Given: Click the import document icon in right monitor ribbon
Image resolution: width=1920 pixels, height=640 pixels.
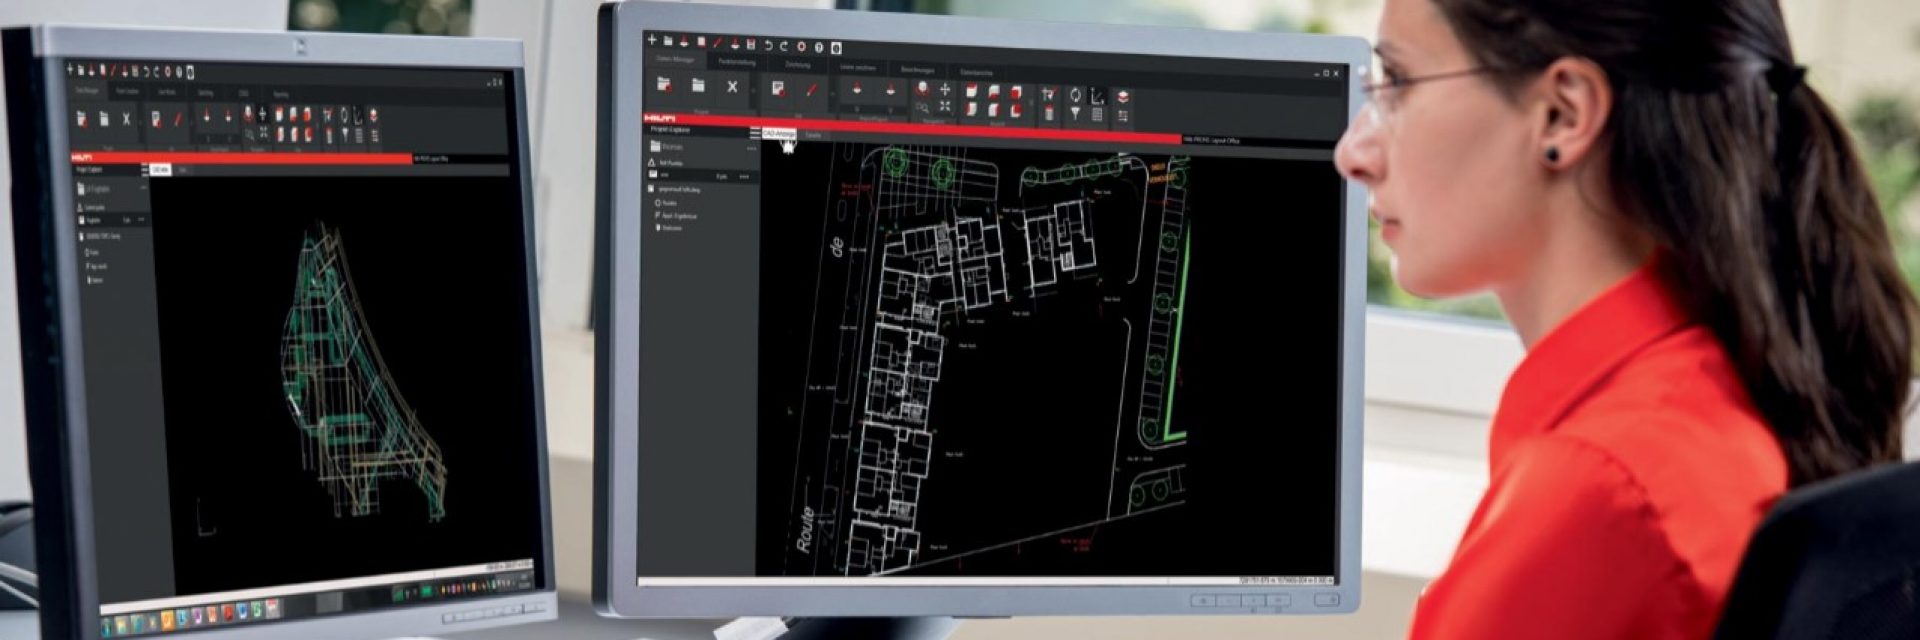Looking at the screenshot, I should pyautogui.click(x=778, y=89).
